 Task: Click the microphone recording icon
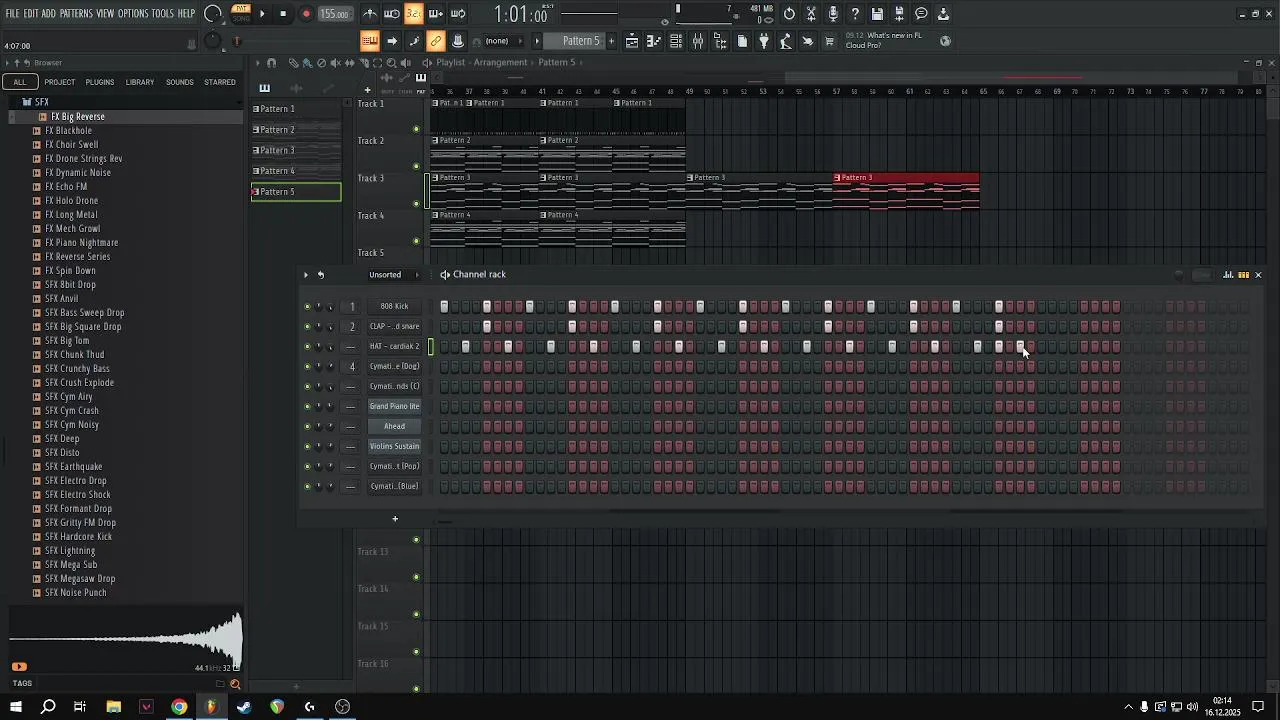click(833, 14)
